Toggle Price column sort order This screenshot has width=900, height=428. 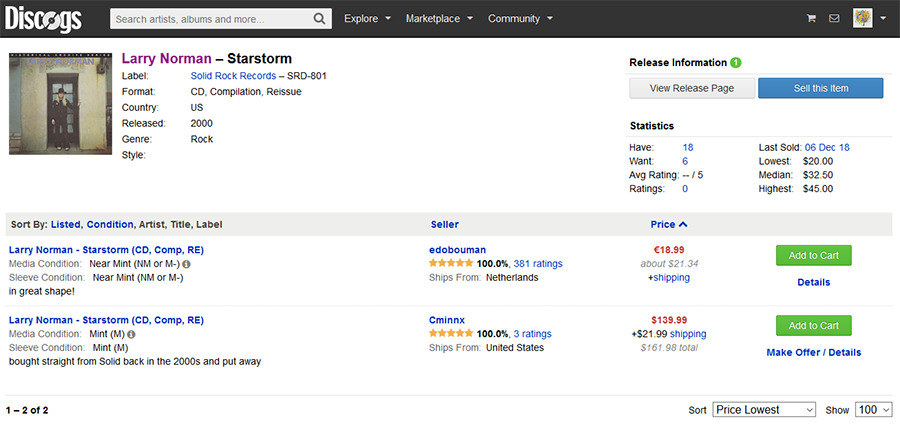click(669, 224)
